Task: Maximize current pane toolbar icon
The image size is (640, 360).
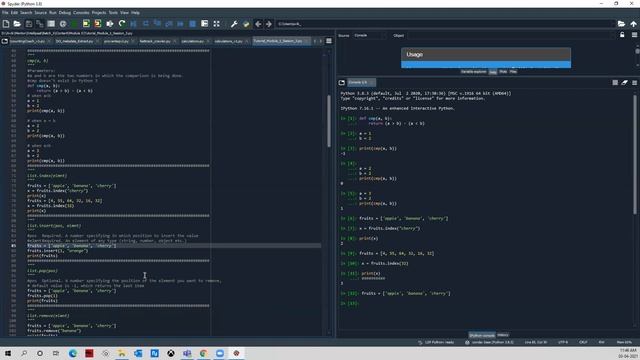Action: tap(216, 24)
